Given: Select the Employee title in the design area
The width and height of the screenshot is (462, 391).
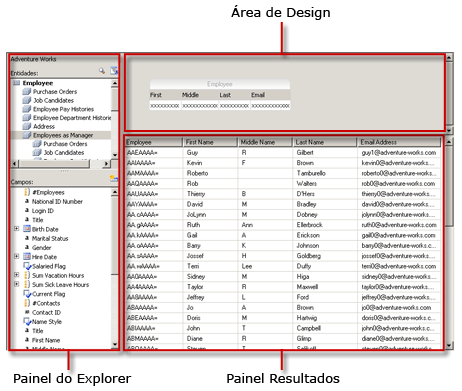Looking at the screenshot, I should pyautogui.click(x=220, y=84).
